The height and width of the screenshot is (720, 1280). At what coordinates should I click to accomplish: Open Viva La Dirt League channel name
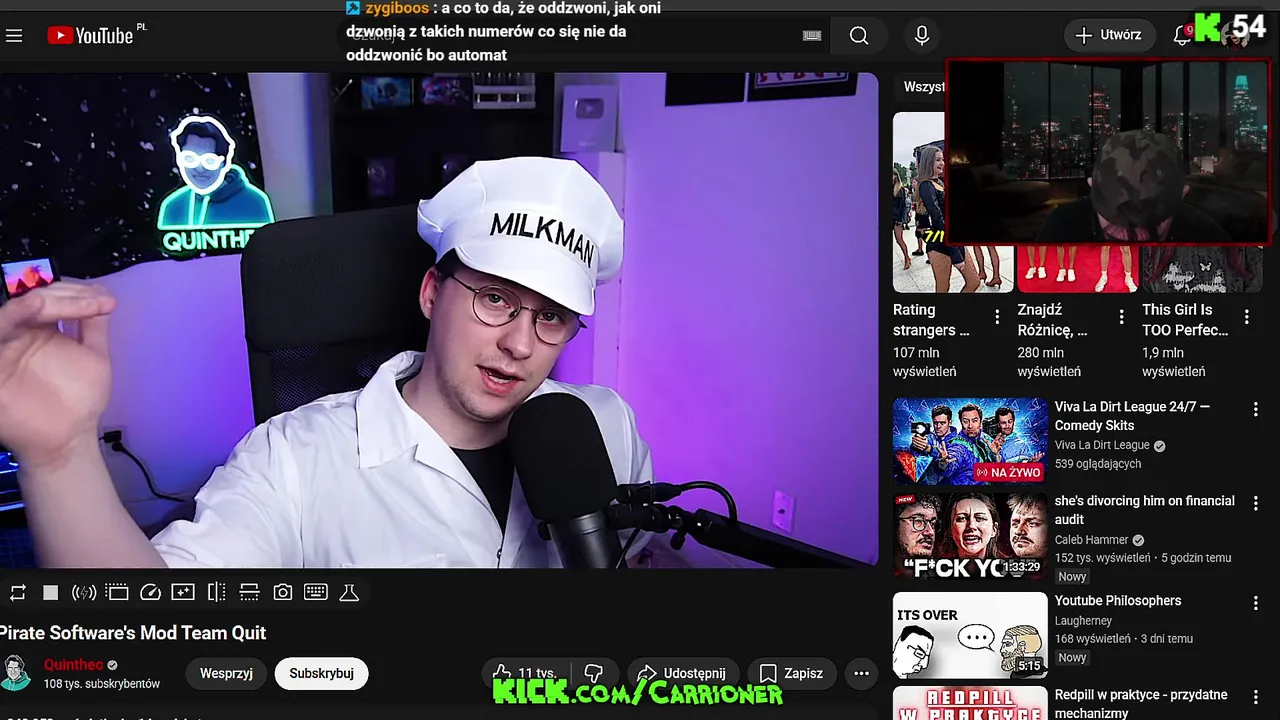tap(1102, 445)
